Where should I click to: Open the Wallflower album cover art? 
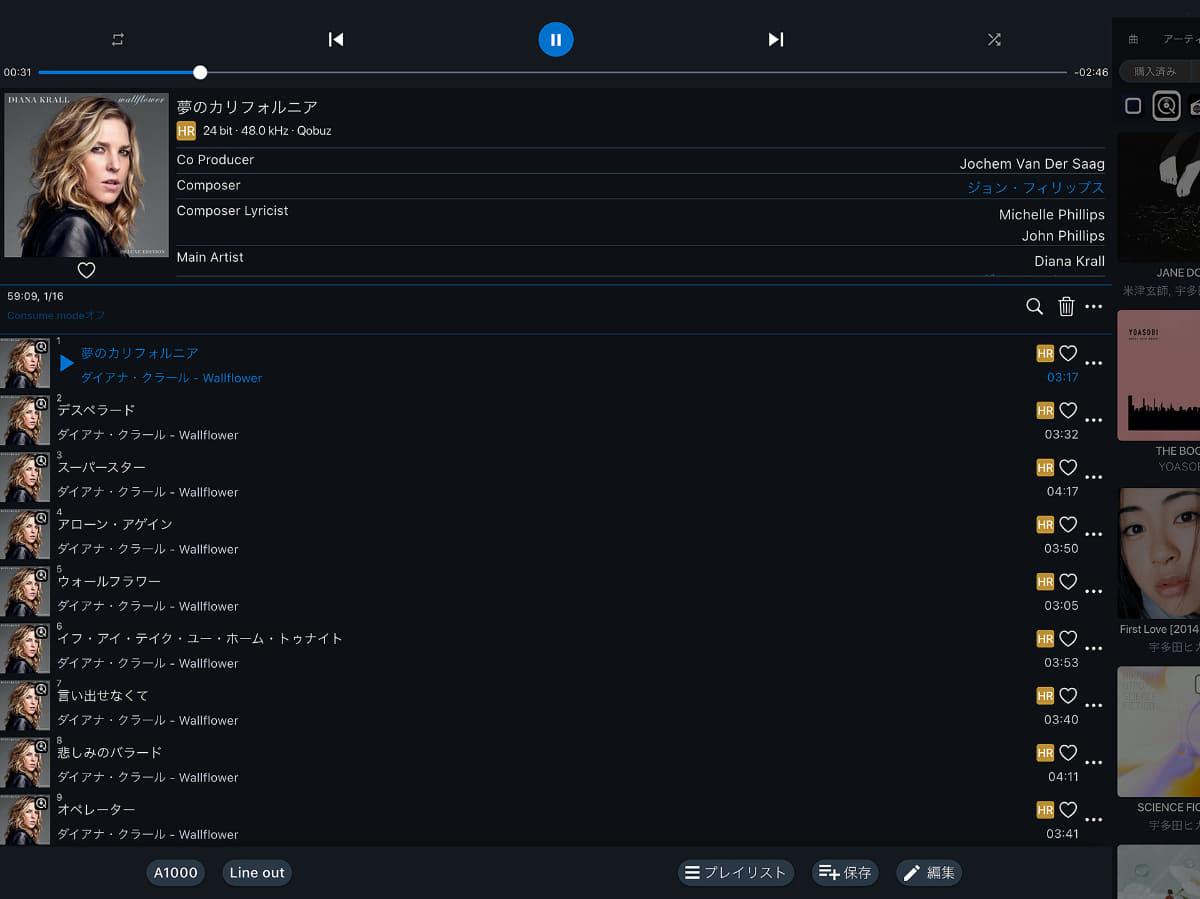pyautogui.click(x=86, y=175)
